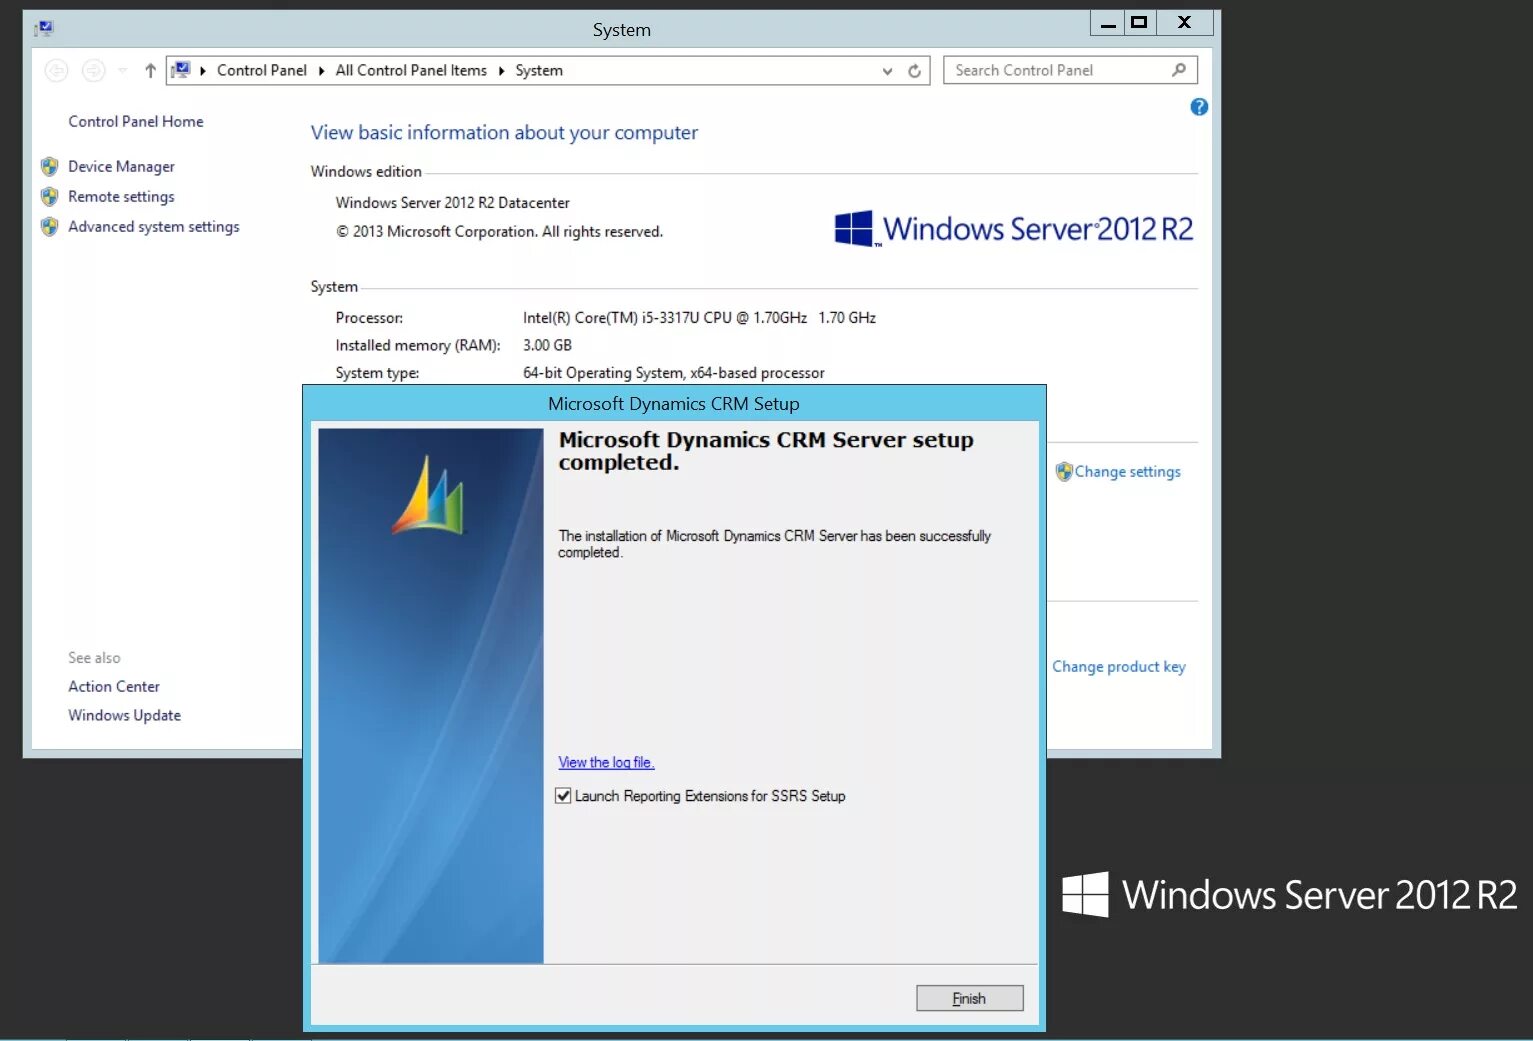Screen dimensions: 1533x1041
Task: Click the Remote settings shield icon
Action: click(x=49, y=196)
